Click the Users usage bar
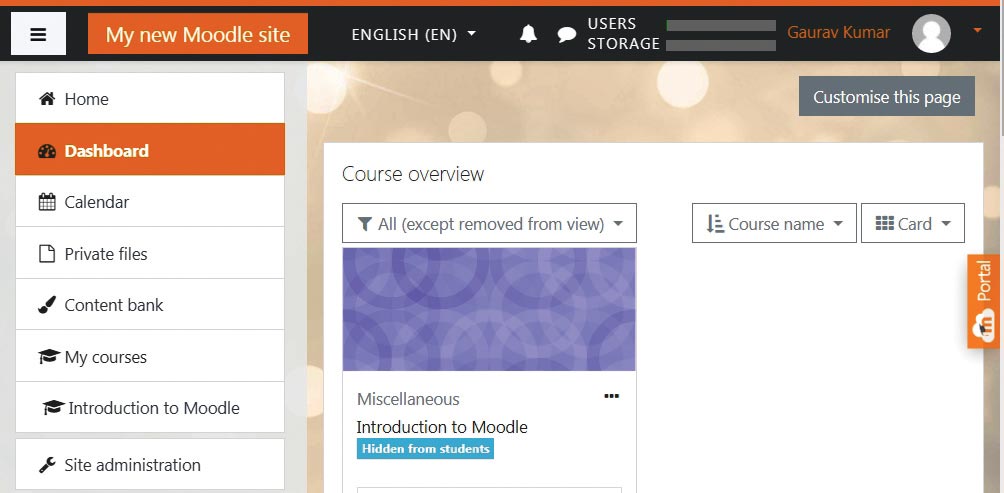 [721, 25]
